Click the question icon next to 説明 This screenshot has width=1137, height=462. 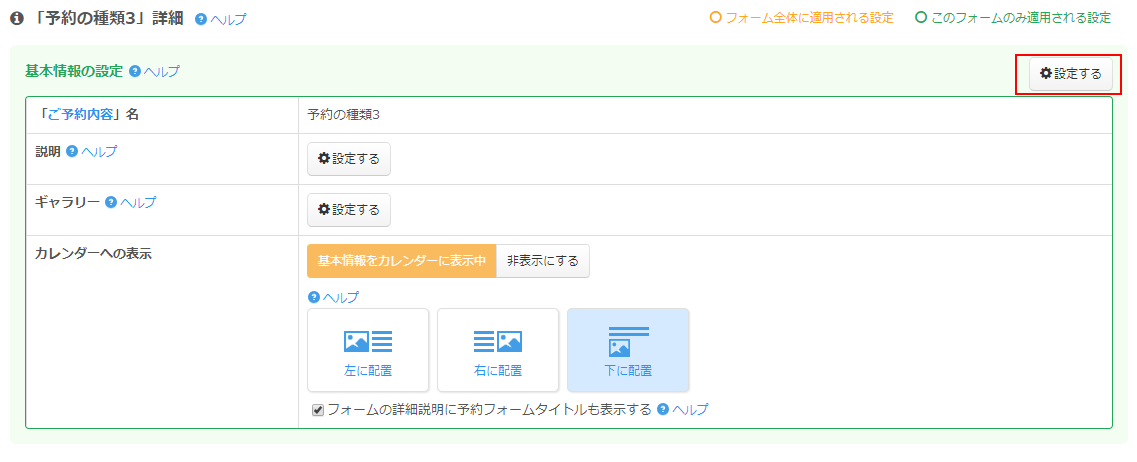tap(72, 151)
